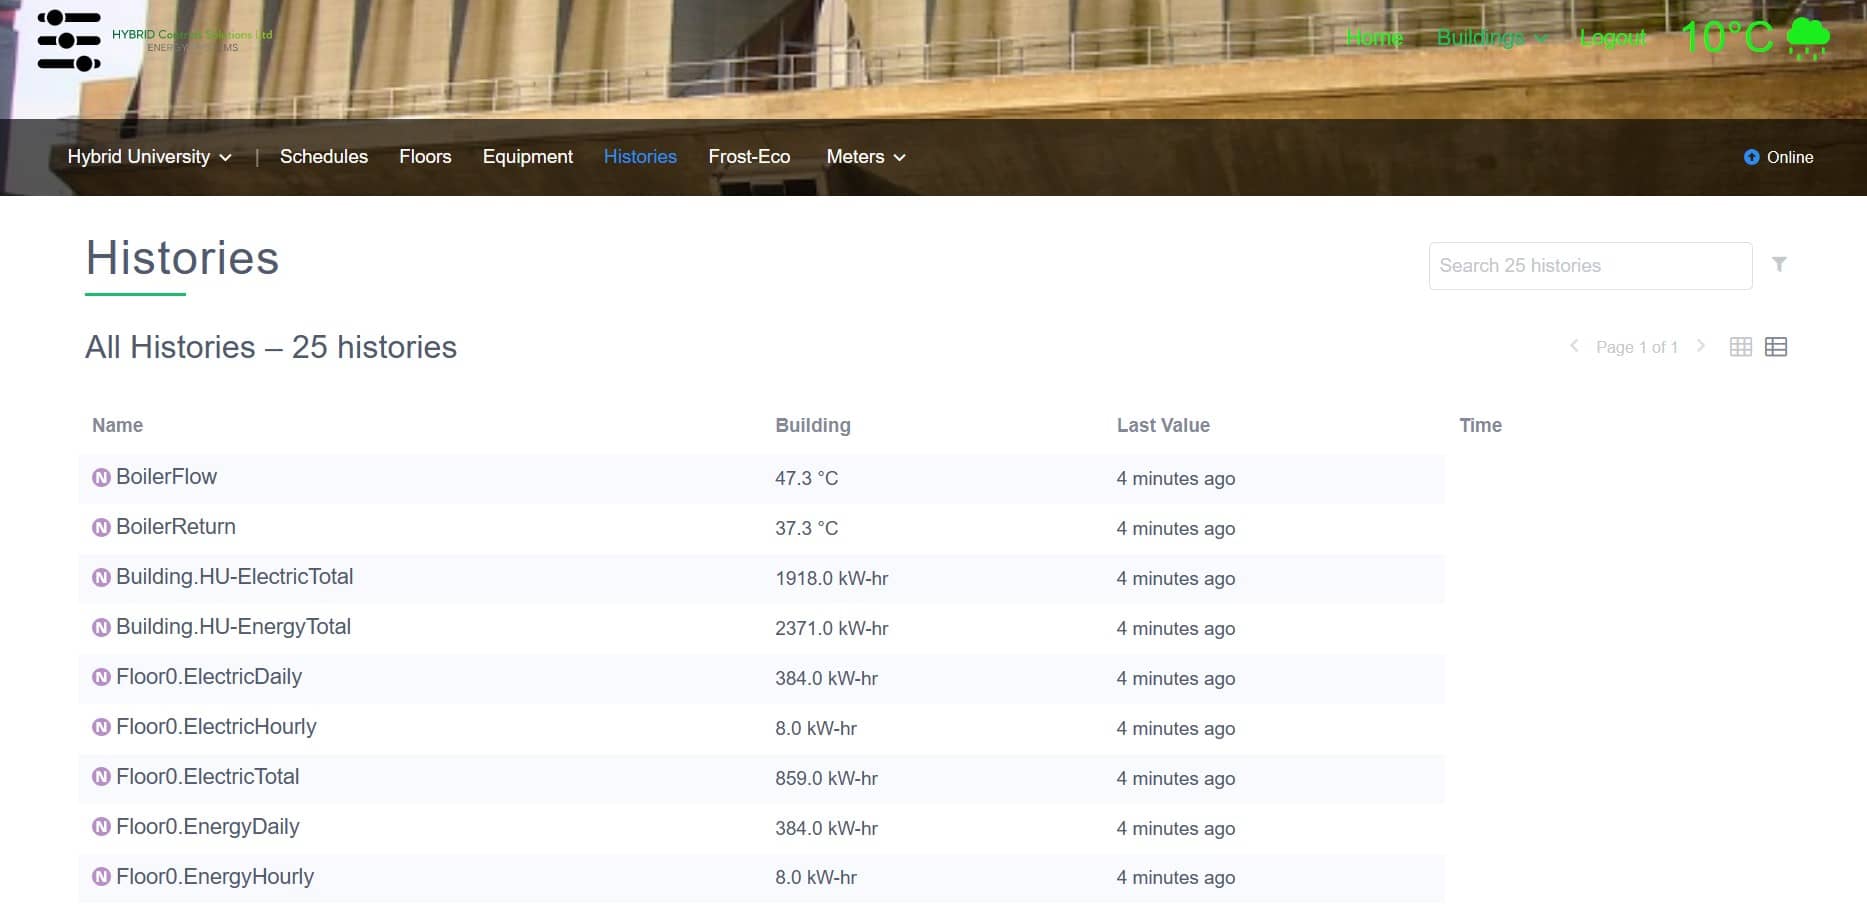Click the Logout link
Image resolution: width=1867 pixels, height=904 pixels.
pos(1612,38)
